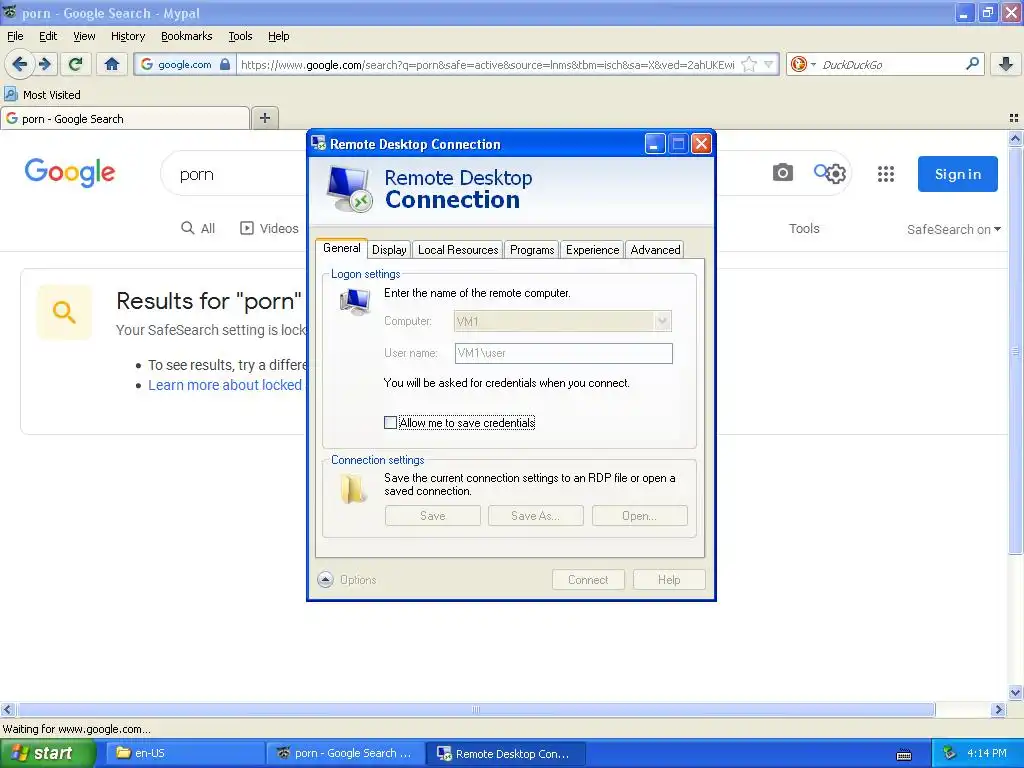Switch to the Display tab
Viewport: 1024px width, 768px height.
click(x=389, y=249)
